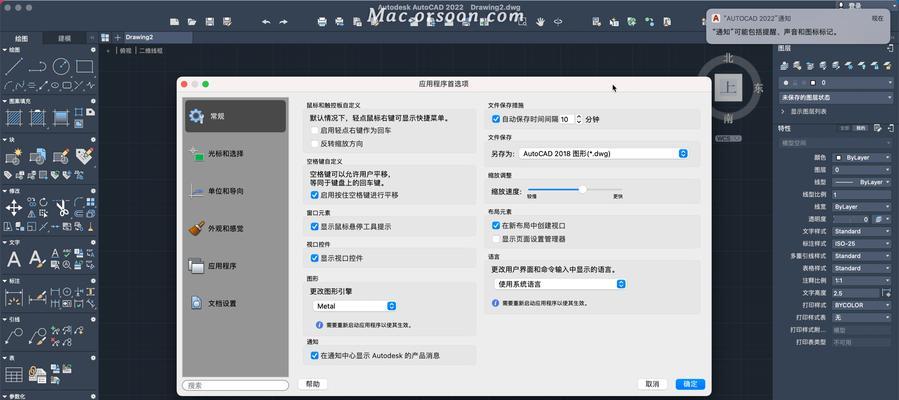
Task: Click the 确定 button
Action: (x=690, y=384)
